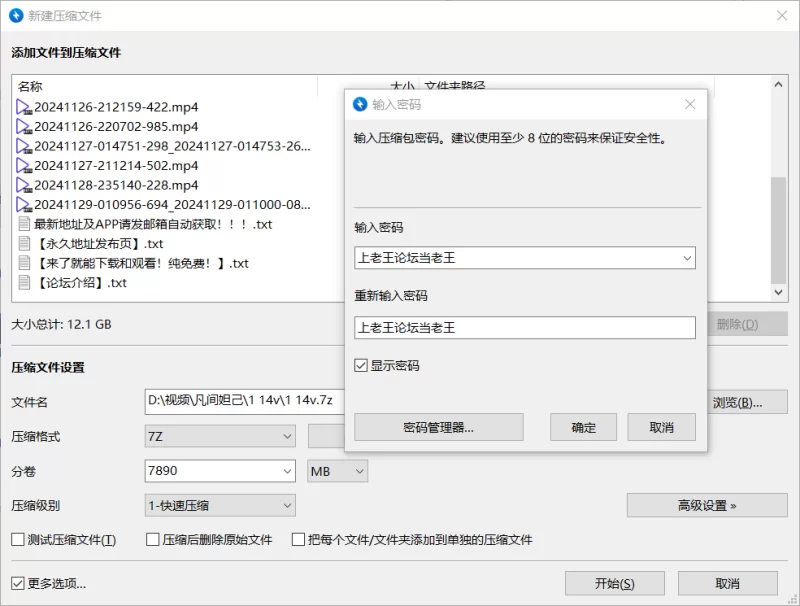Close the 输入密码 dialog with X
Image resolution: width=800 pixels, height=606 pixels.
click(690, 104)
